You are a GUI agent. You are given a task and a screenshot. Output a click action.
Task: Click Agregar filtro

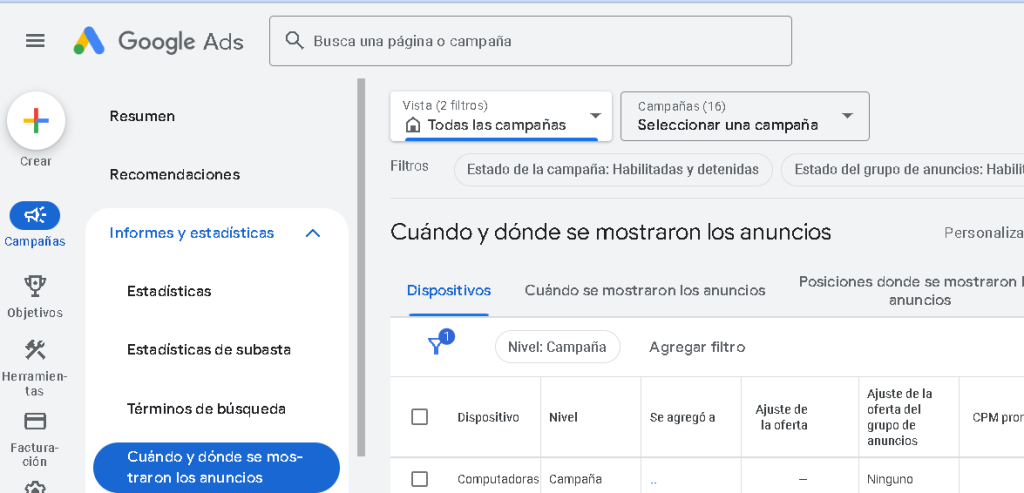(697, 347)
